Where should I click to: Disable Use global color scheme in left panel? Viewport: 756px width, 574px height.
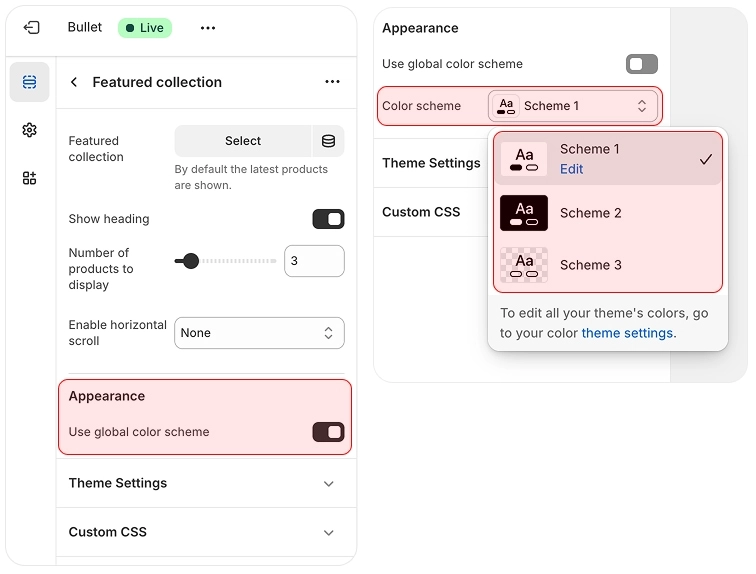328,432
